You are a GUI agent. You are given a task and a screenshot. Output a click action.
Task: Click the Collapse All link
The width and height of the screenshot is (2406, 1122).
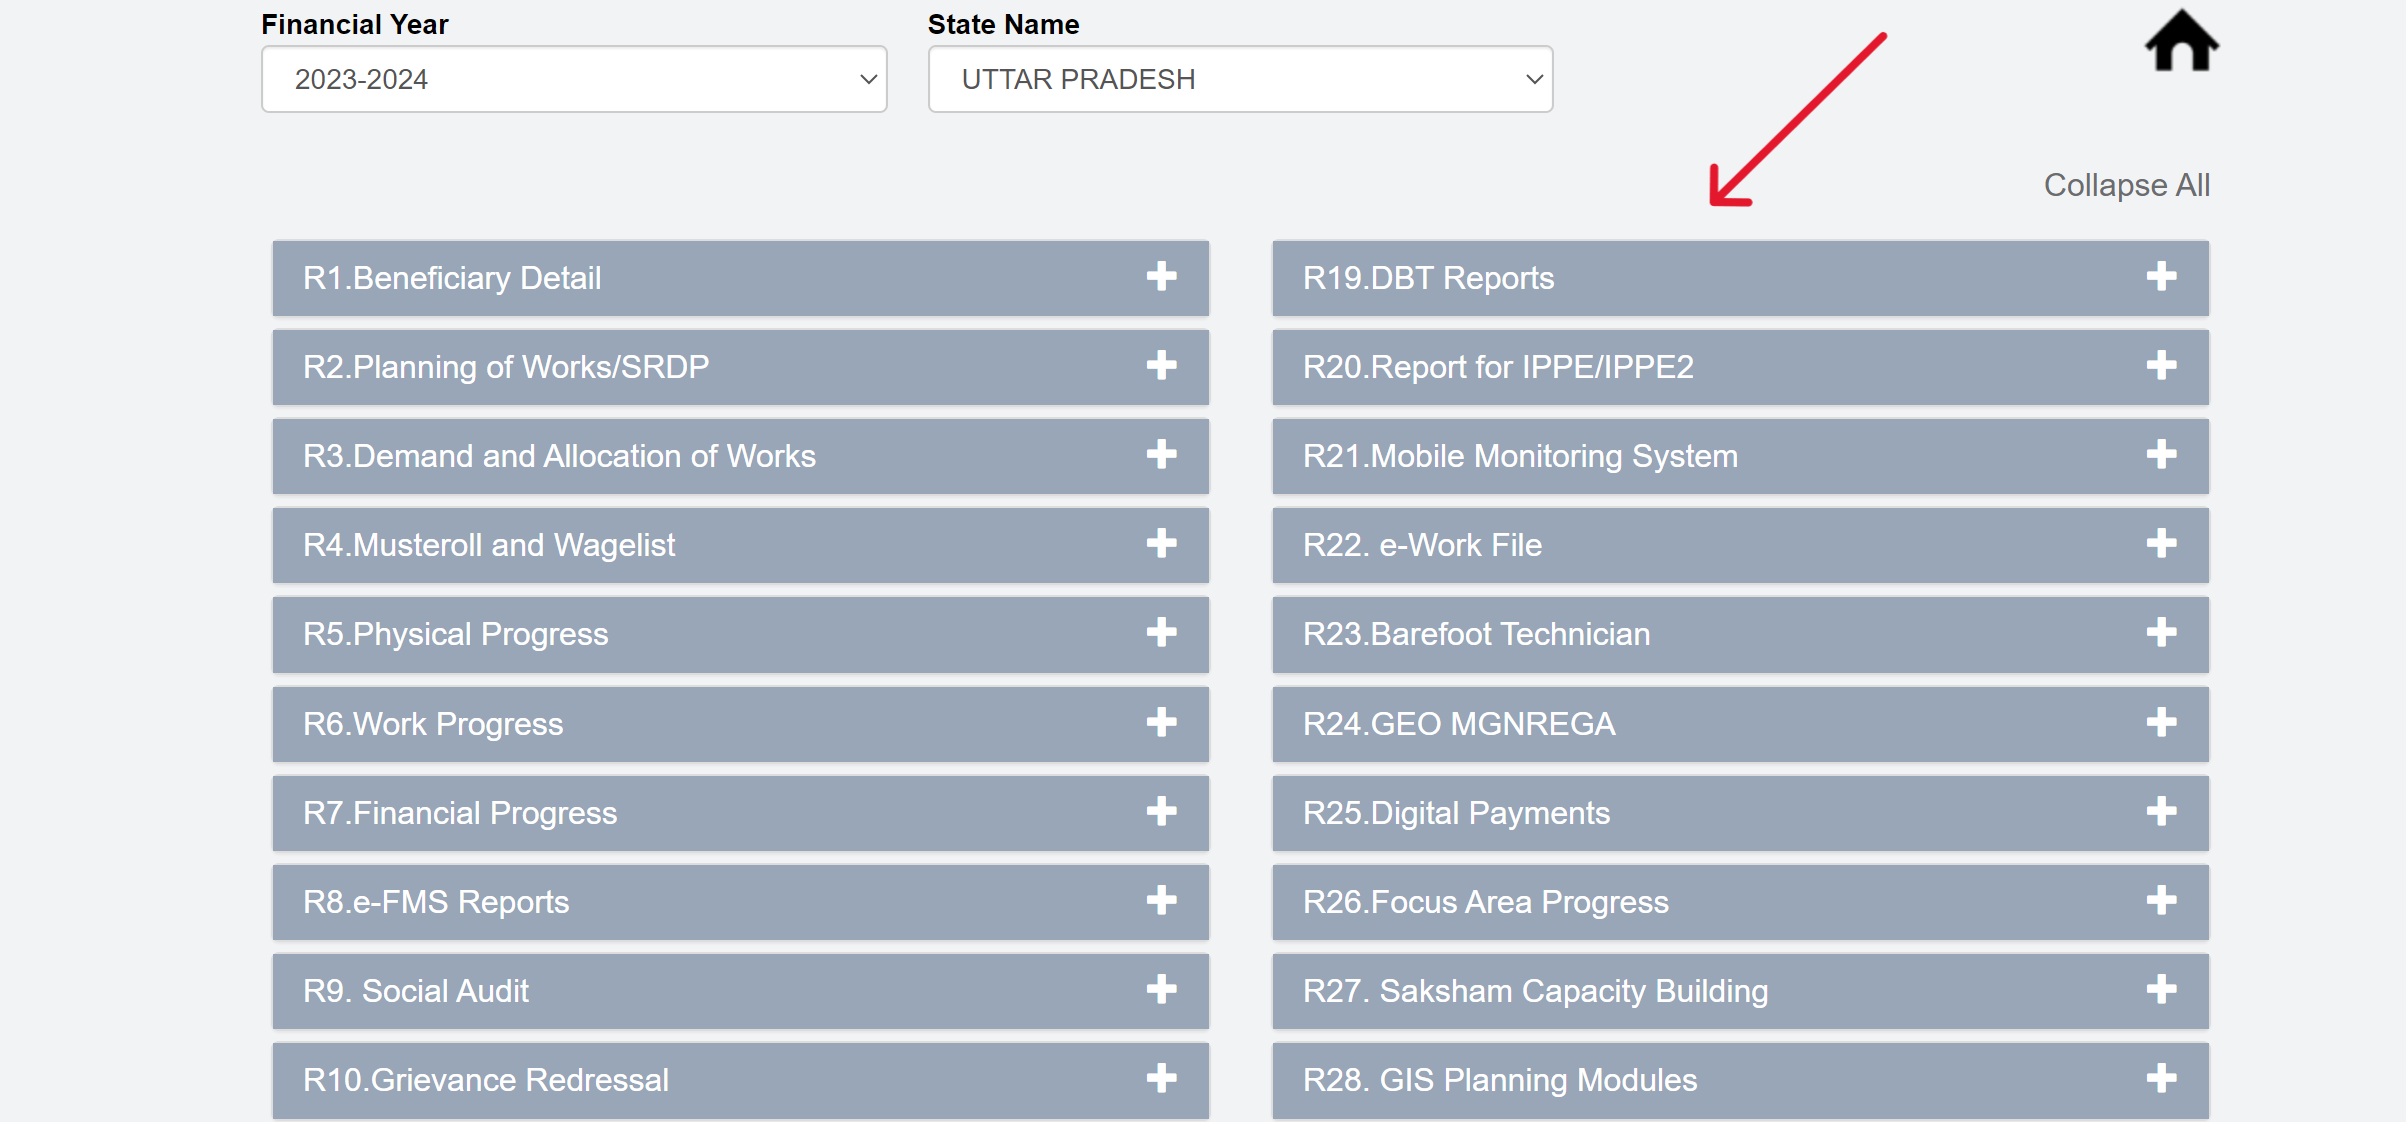coord(2126,185)
